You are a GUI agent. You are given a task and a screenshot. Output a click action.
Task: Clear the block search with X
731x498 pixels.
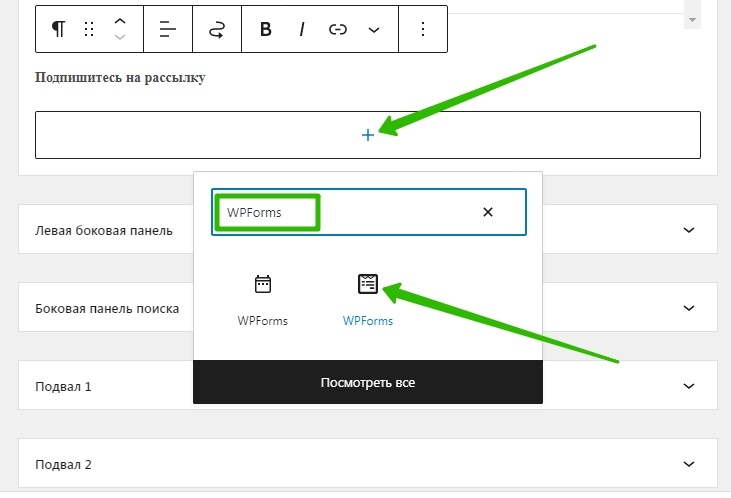[x=488, y=212]
